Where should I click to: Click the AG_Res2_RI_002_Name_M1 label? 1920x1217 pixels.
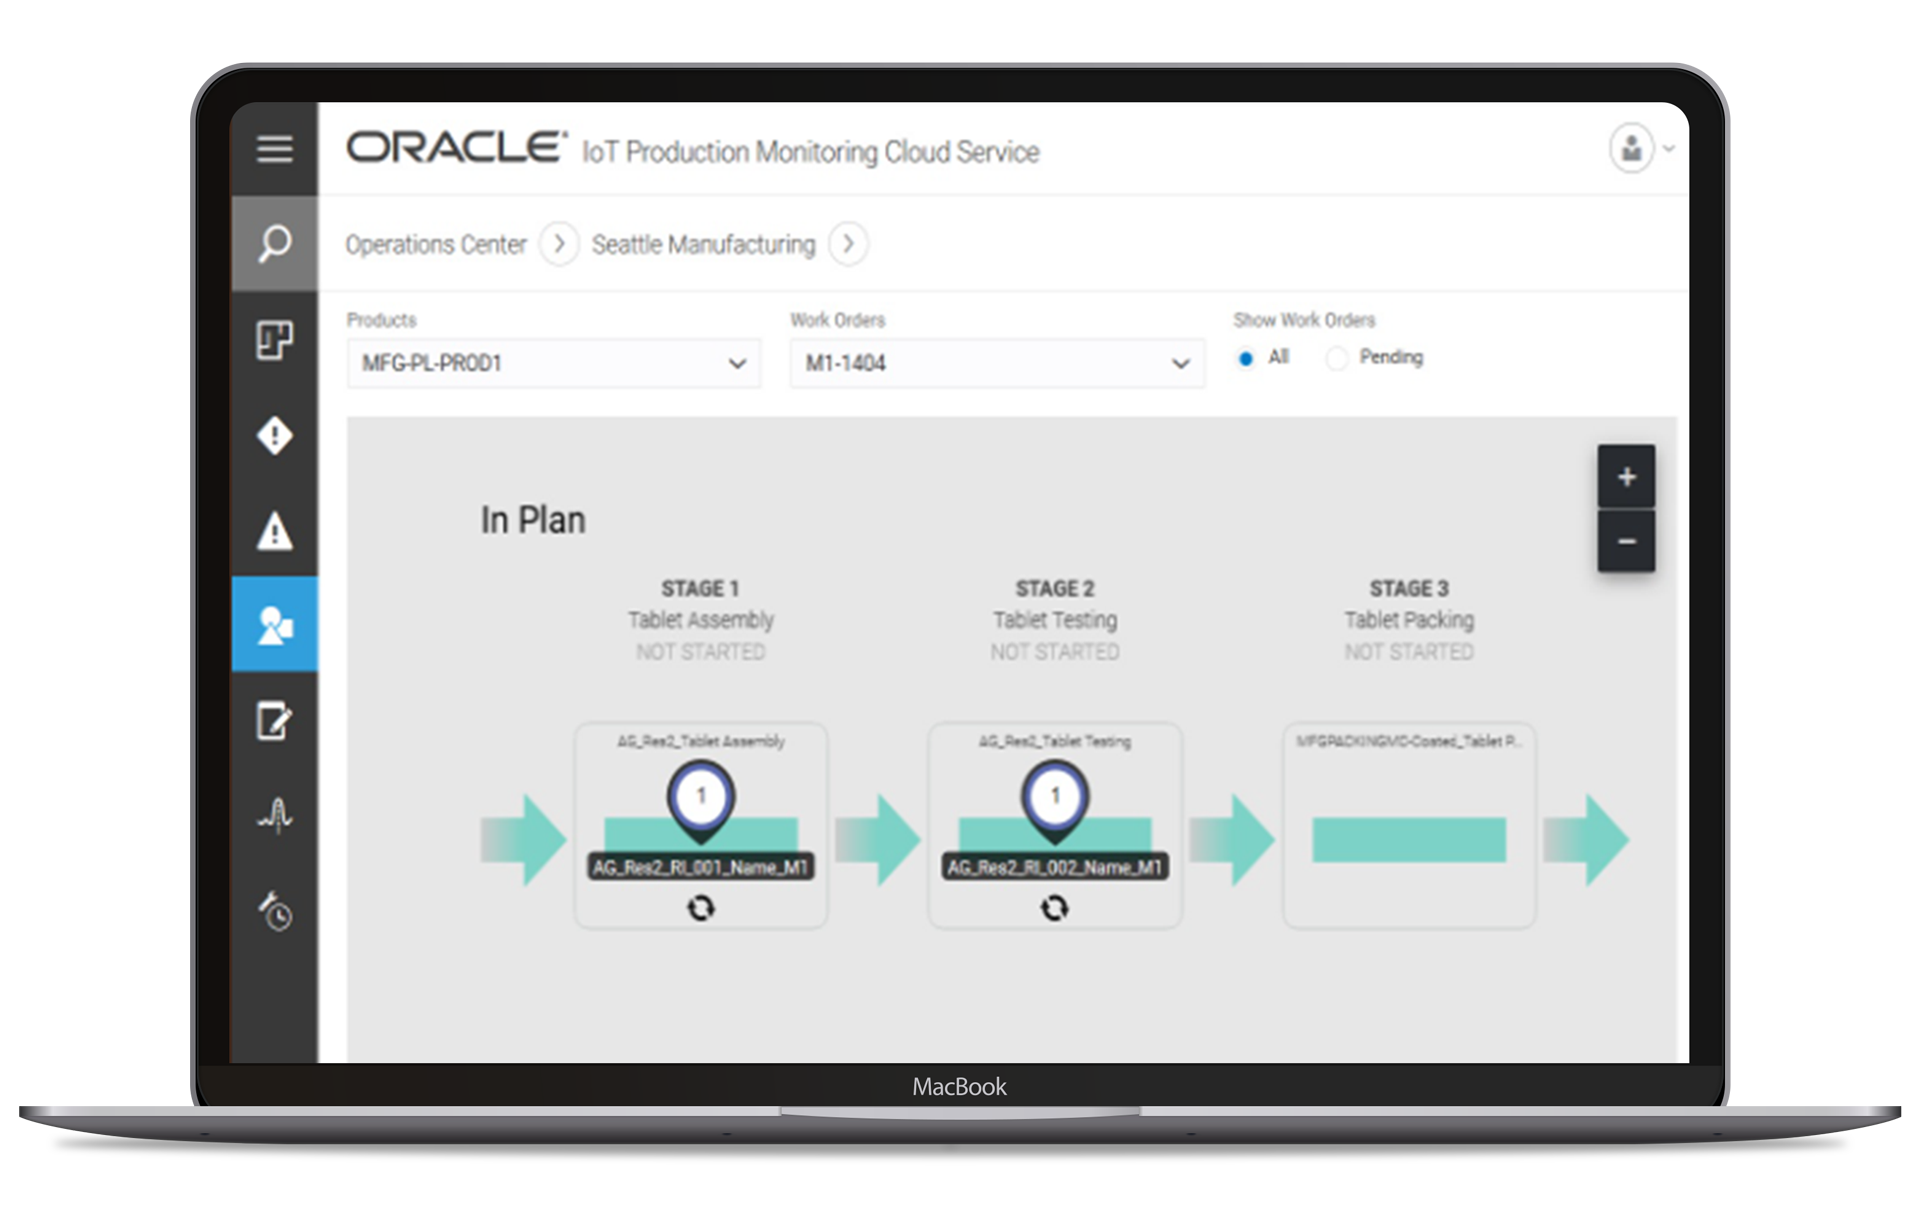[x=1054, y=867]
